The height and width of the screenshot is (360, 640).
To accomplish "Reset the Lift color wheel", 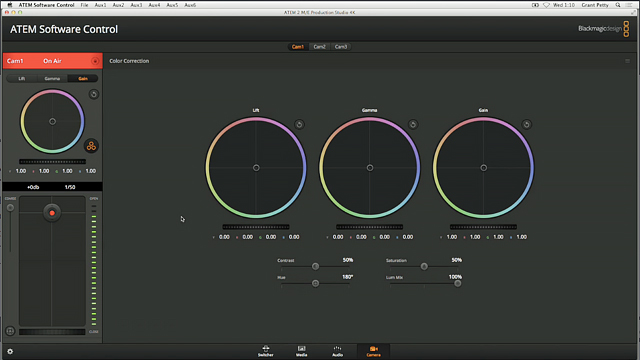I will [x=299, y=124].
